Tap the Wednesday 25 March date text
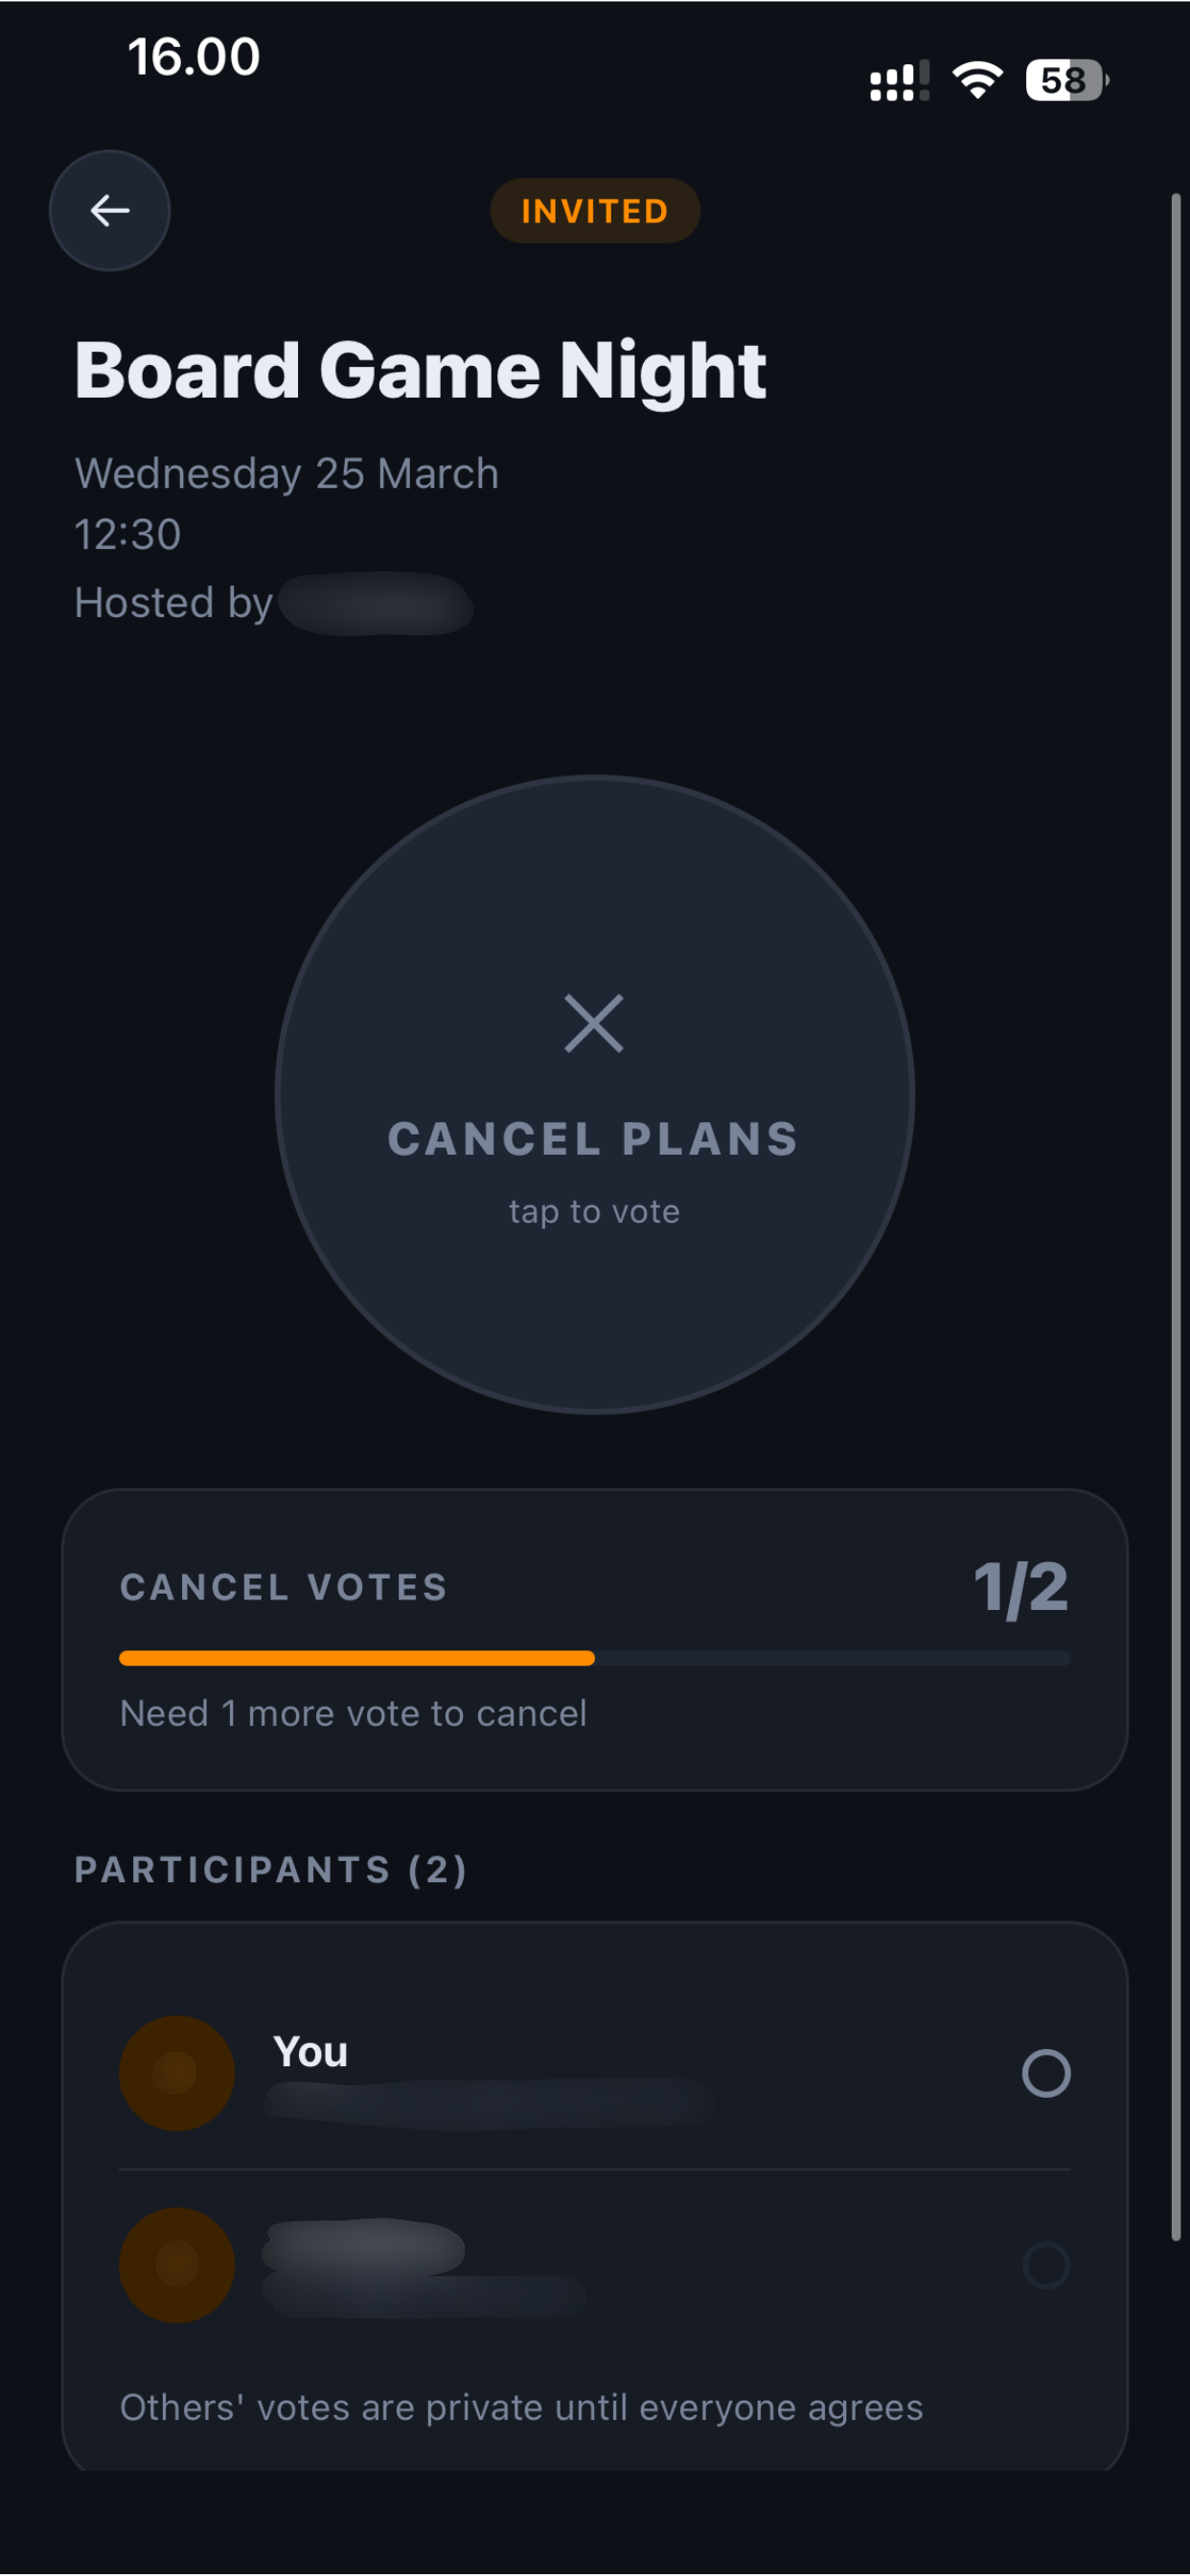This screenshot has width=1190, height=2576. [x=287, y=474]
